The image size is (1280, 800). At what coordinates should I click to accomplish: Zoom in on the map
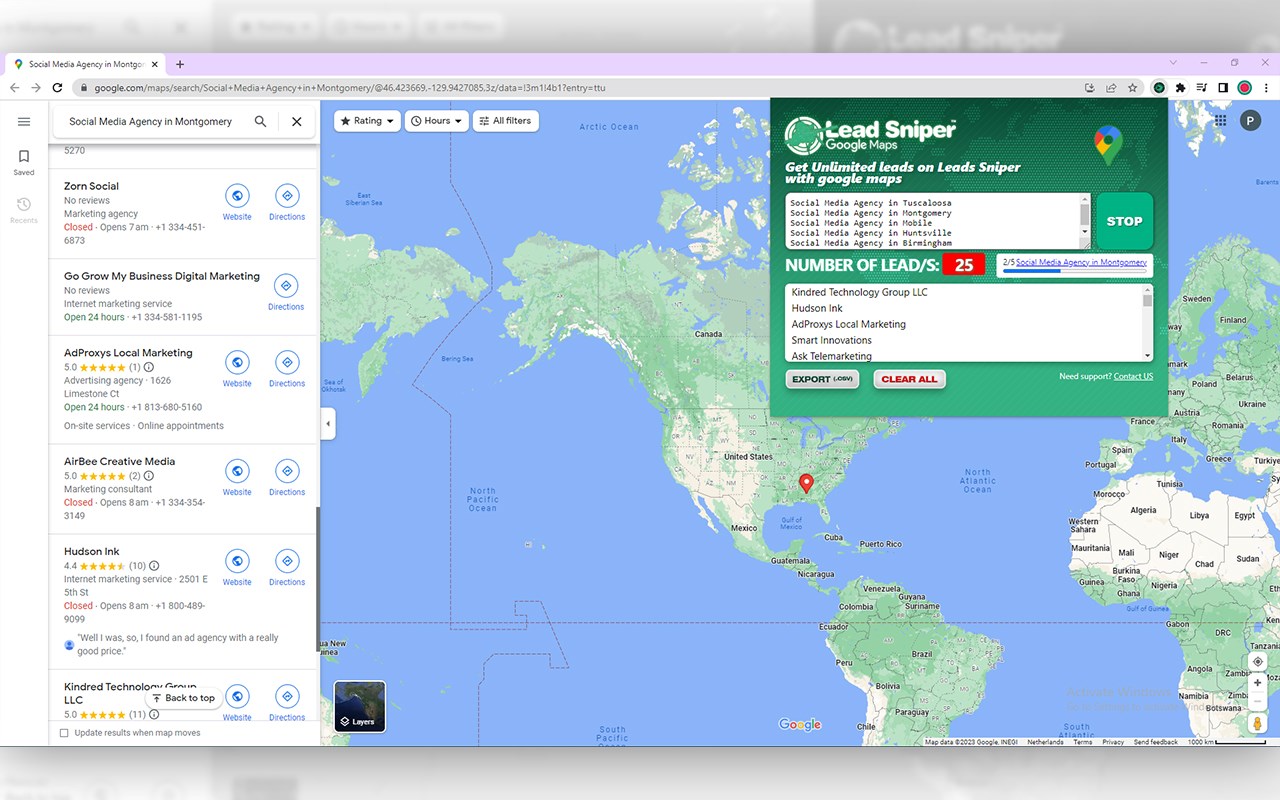[1258, 683]
